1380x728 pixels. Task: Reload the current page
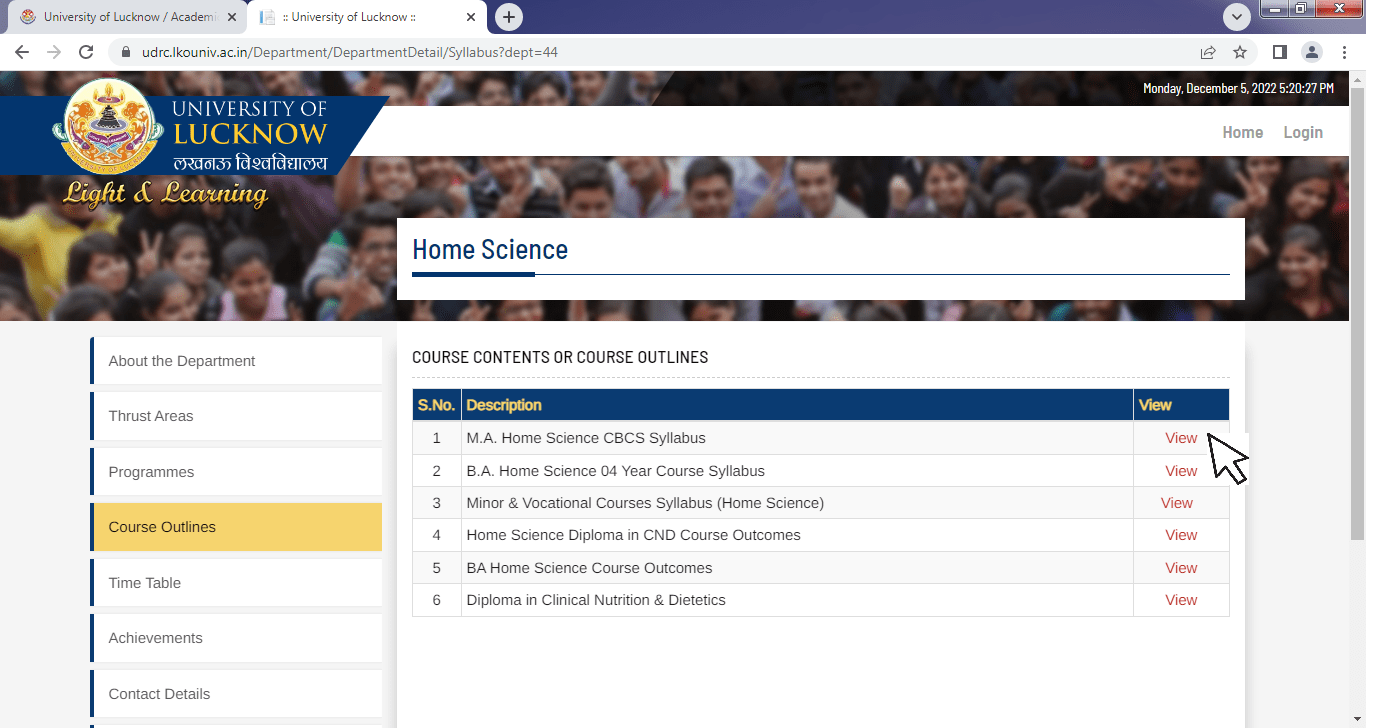pos(85,51)
